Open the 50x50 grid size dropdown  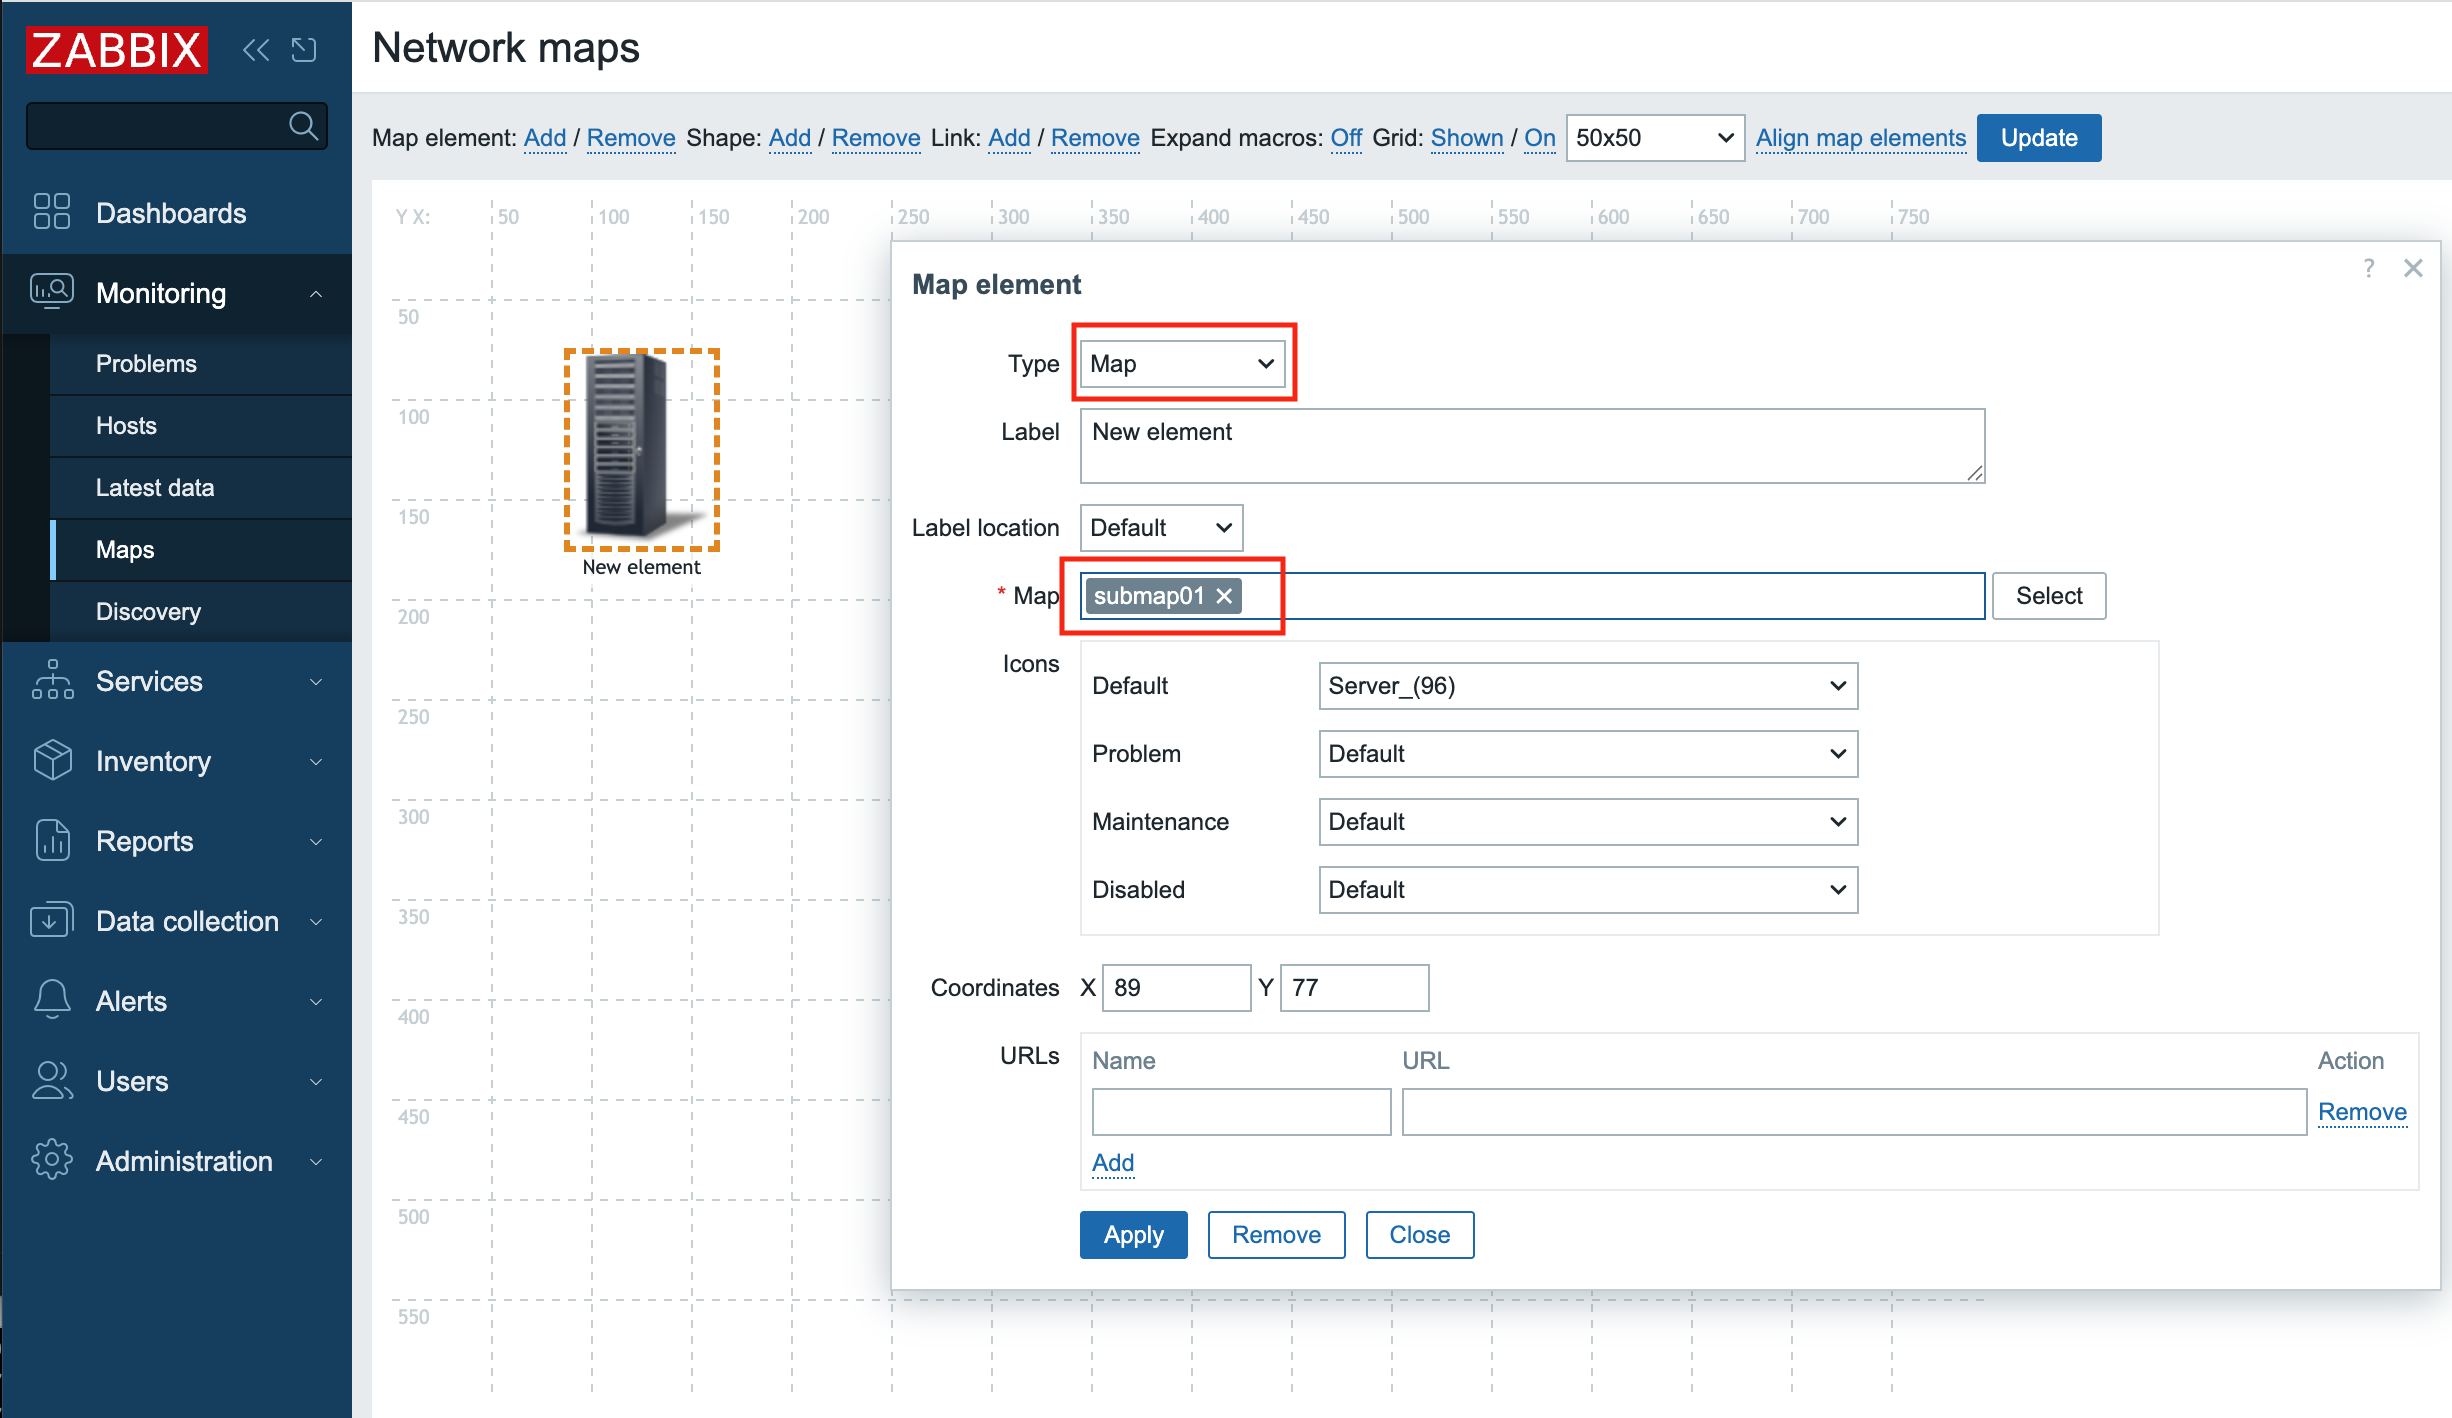click(1655, 138)
